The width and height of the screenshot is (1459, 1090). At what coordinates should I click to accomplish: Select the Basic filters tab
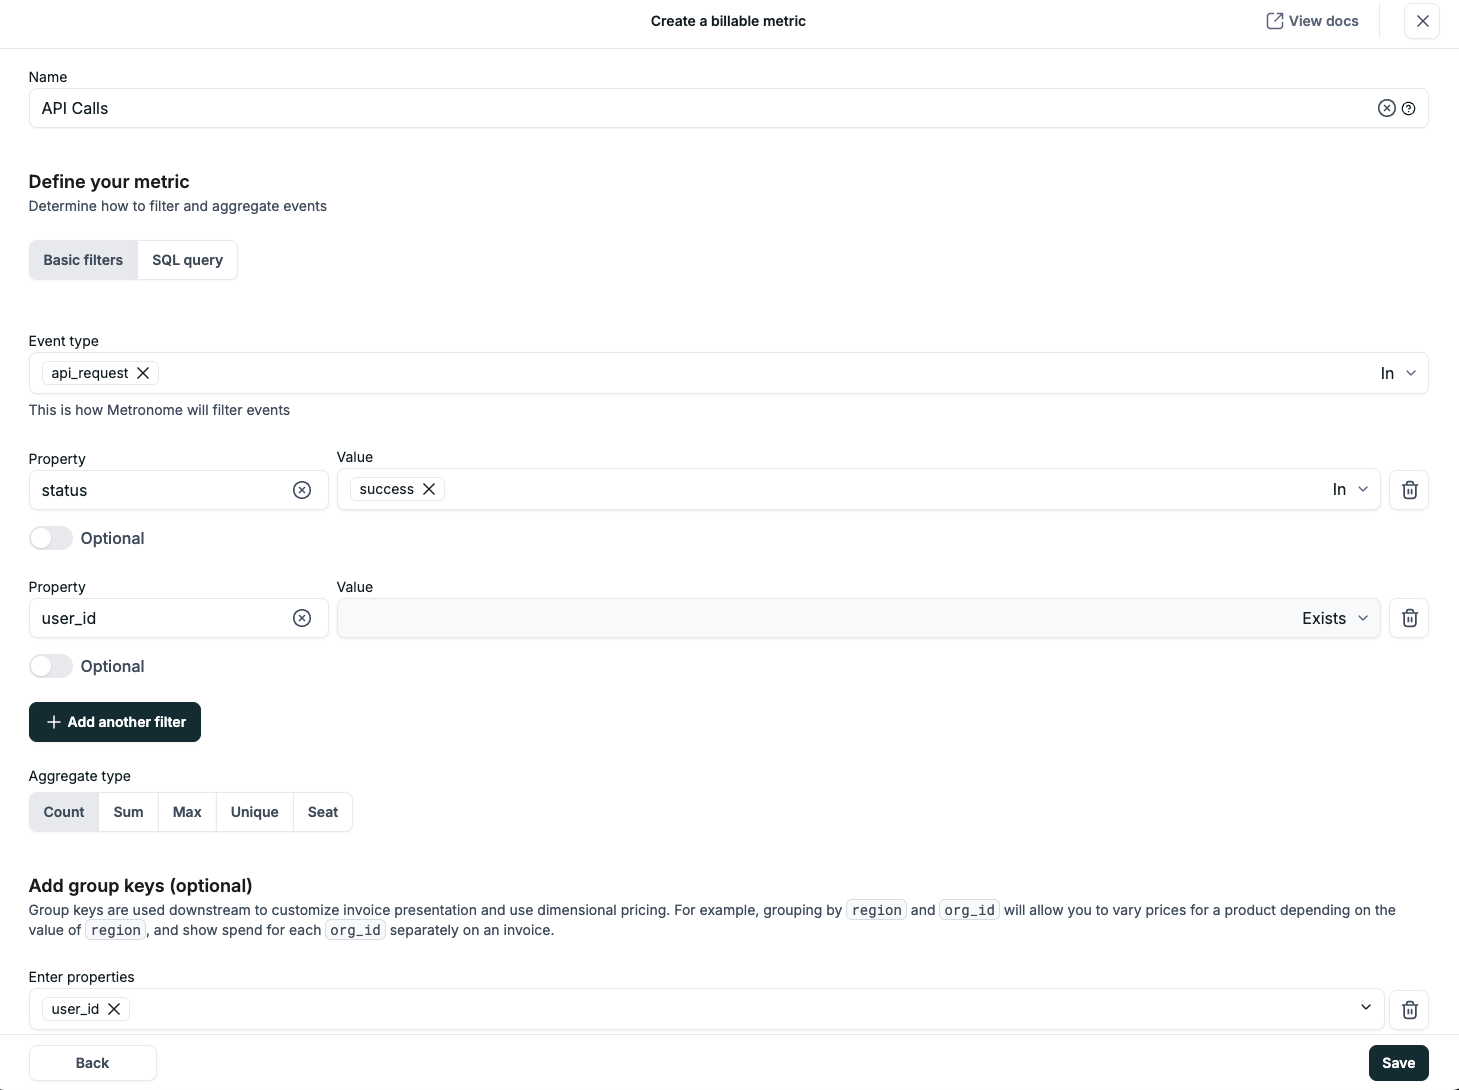coord(82,260)
